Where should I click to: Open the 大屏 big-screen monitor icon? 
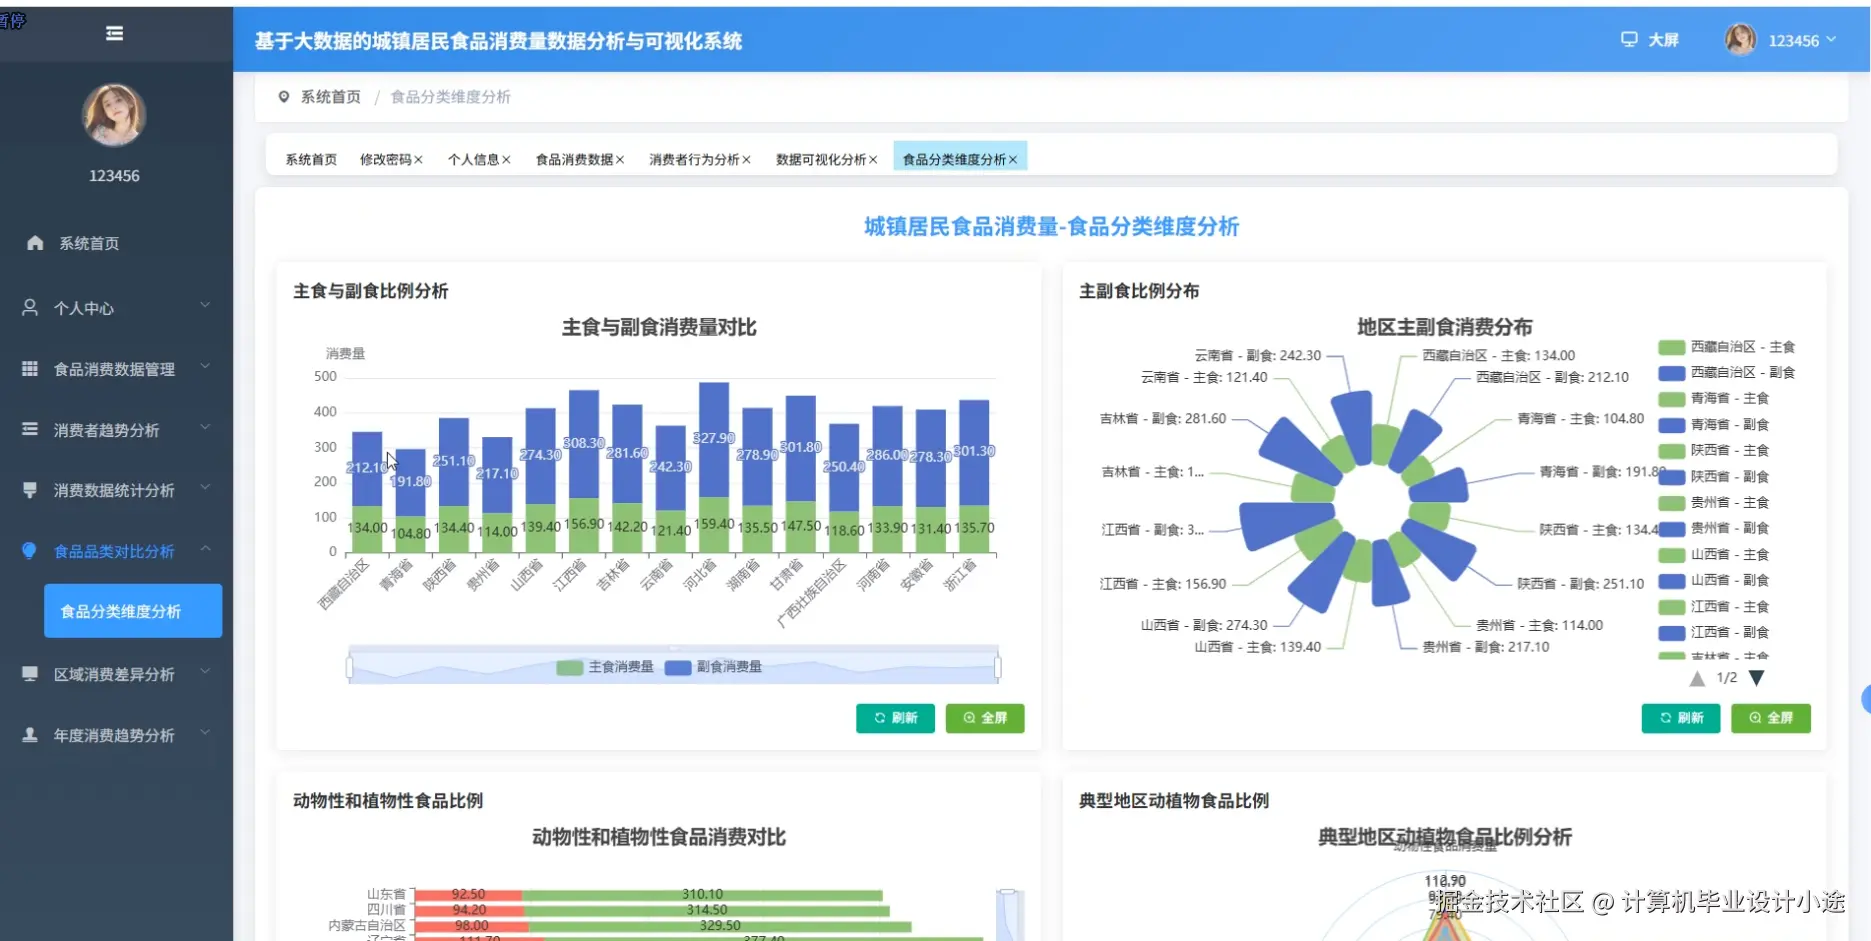pos(1629,40)
